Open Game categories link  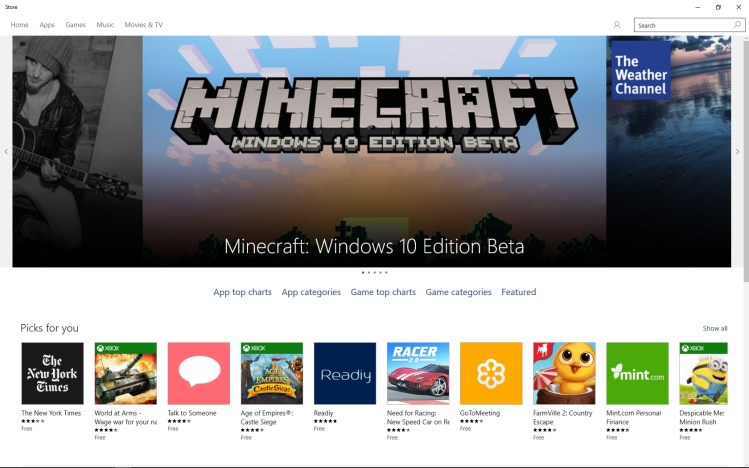(458, 292)
